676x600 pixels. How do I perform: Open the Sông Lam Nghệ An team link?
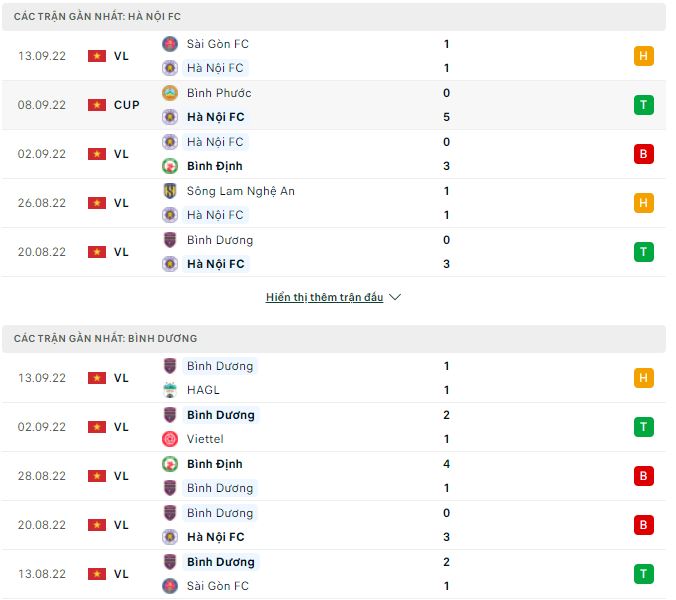[240, 191]
